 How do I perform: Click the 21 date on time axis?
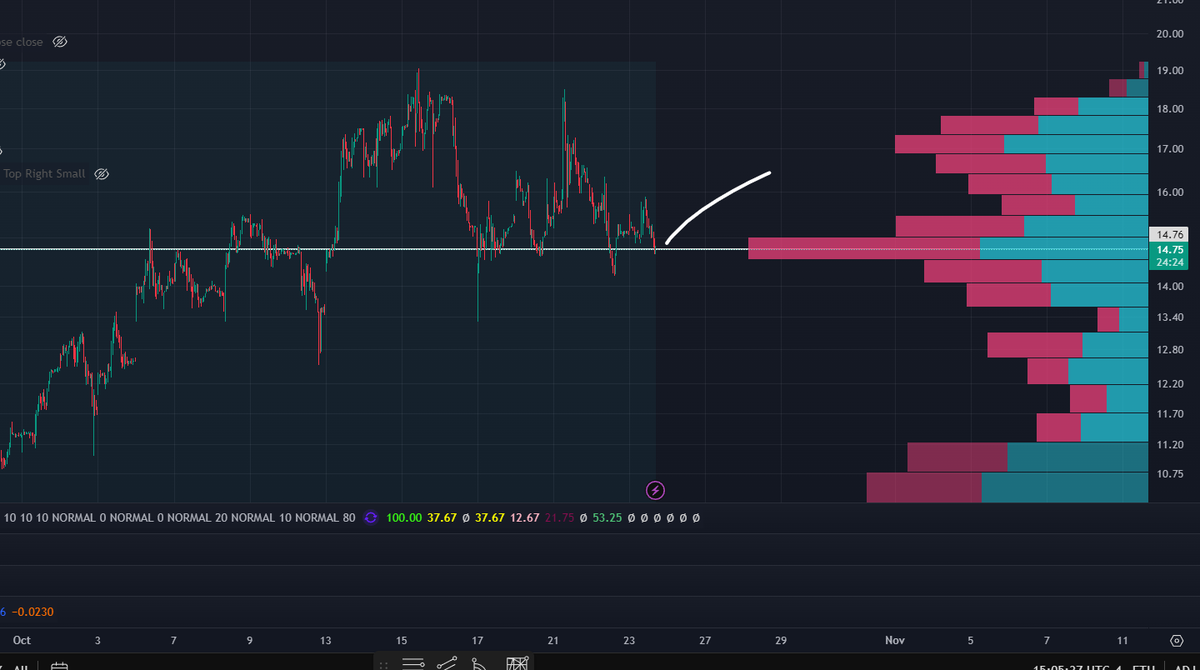553,640
